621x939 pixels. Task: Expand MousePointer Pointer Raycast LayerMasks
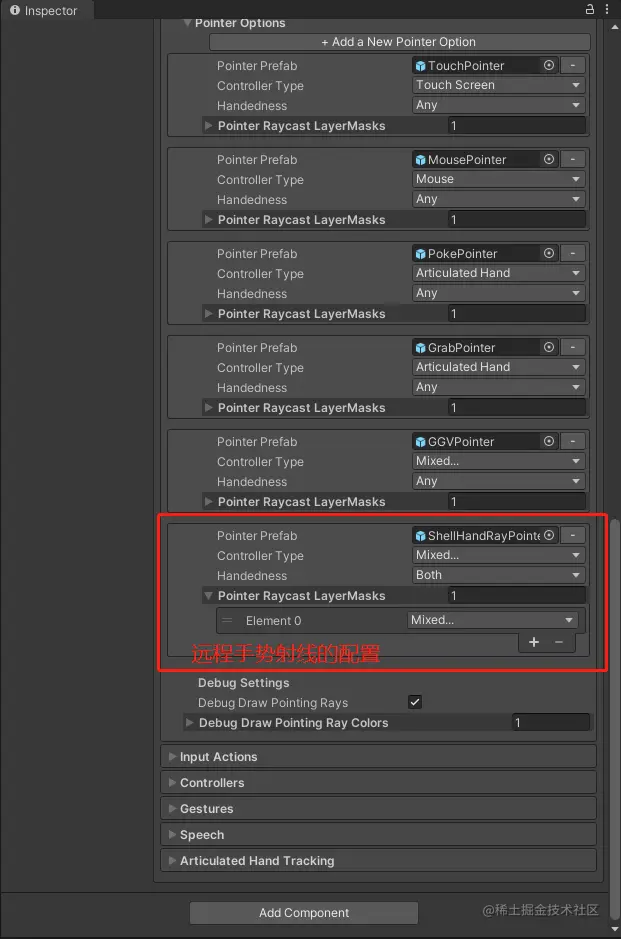pyautogui.click(x=208, y=219)
